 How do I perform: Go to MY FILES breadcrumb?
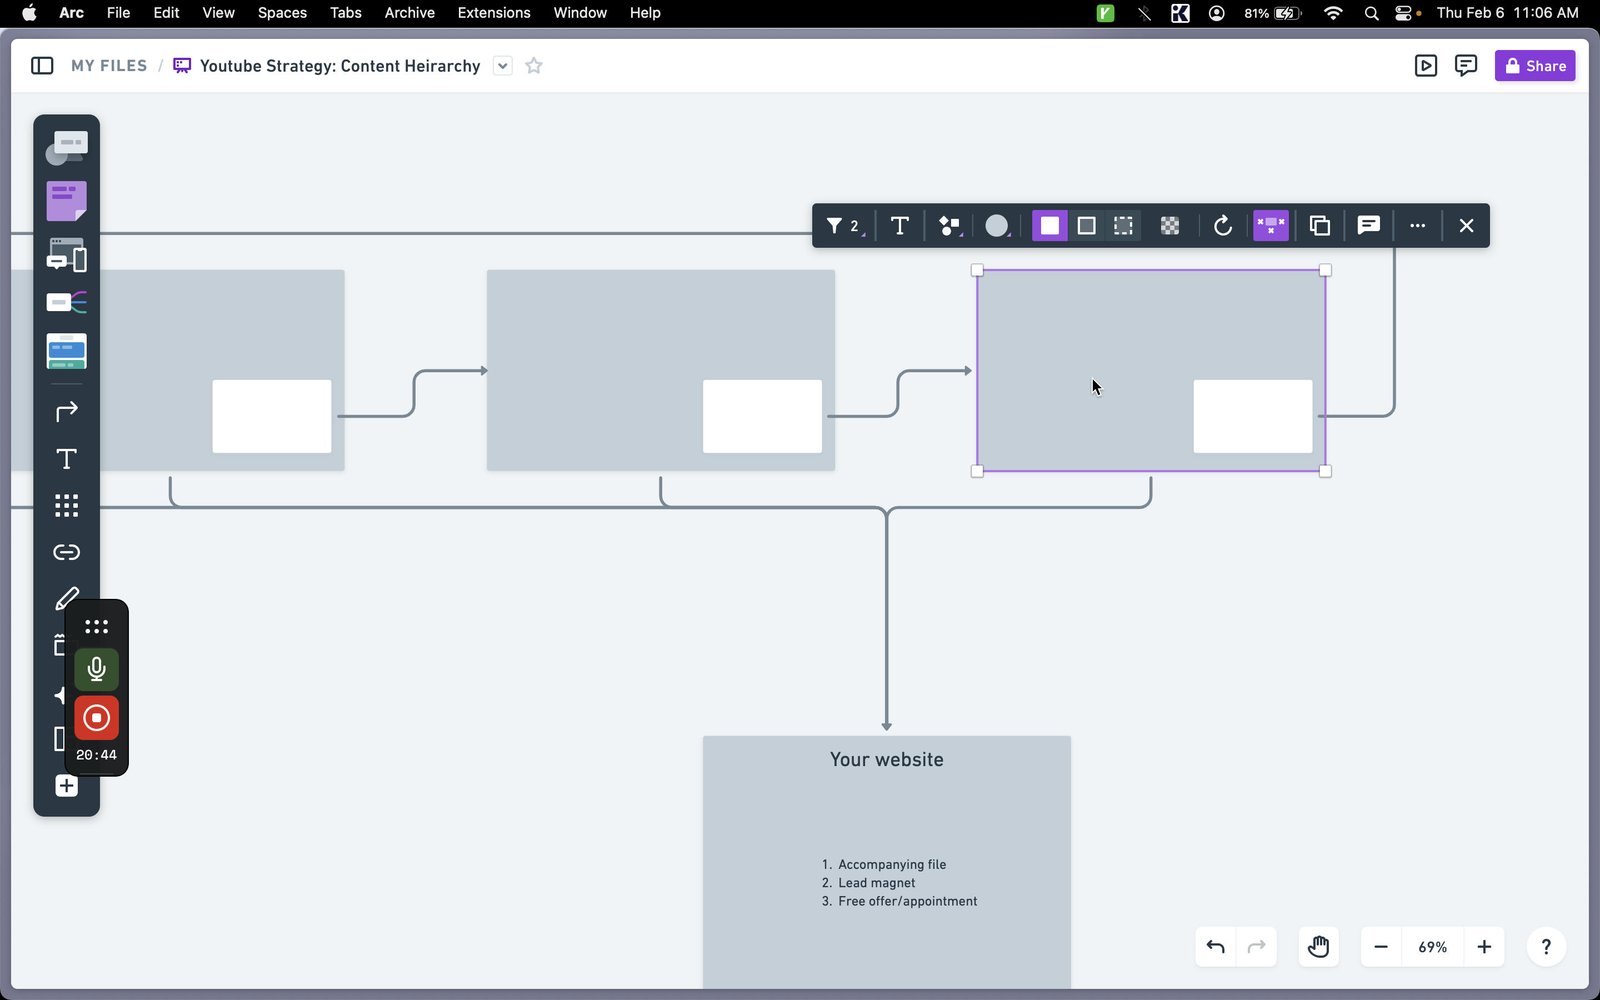(x=109, y=66)
